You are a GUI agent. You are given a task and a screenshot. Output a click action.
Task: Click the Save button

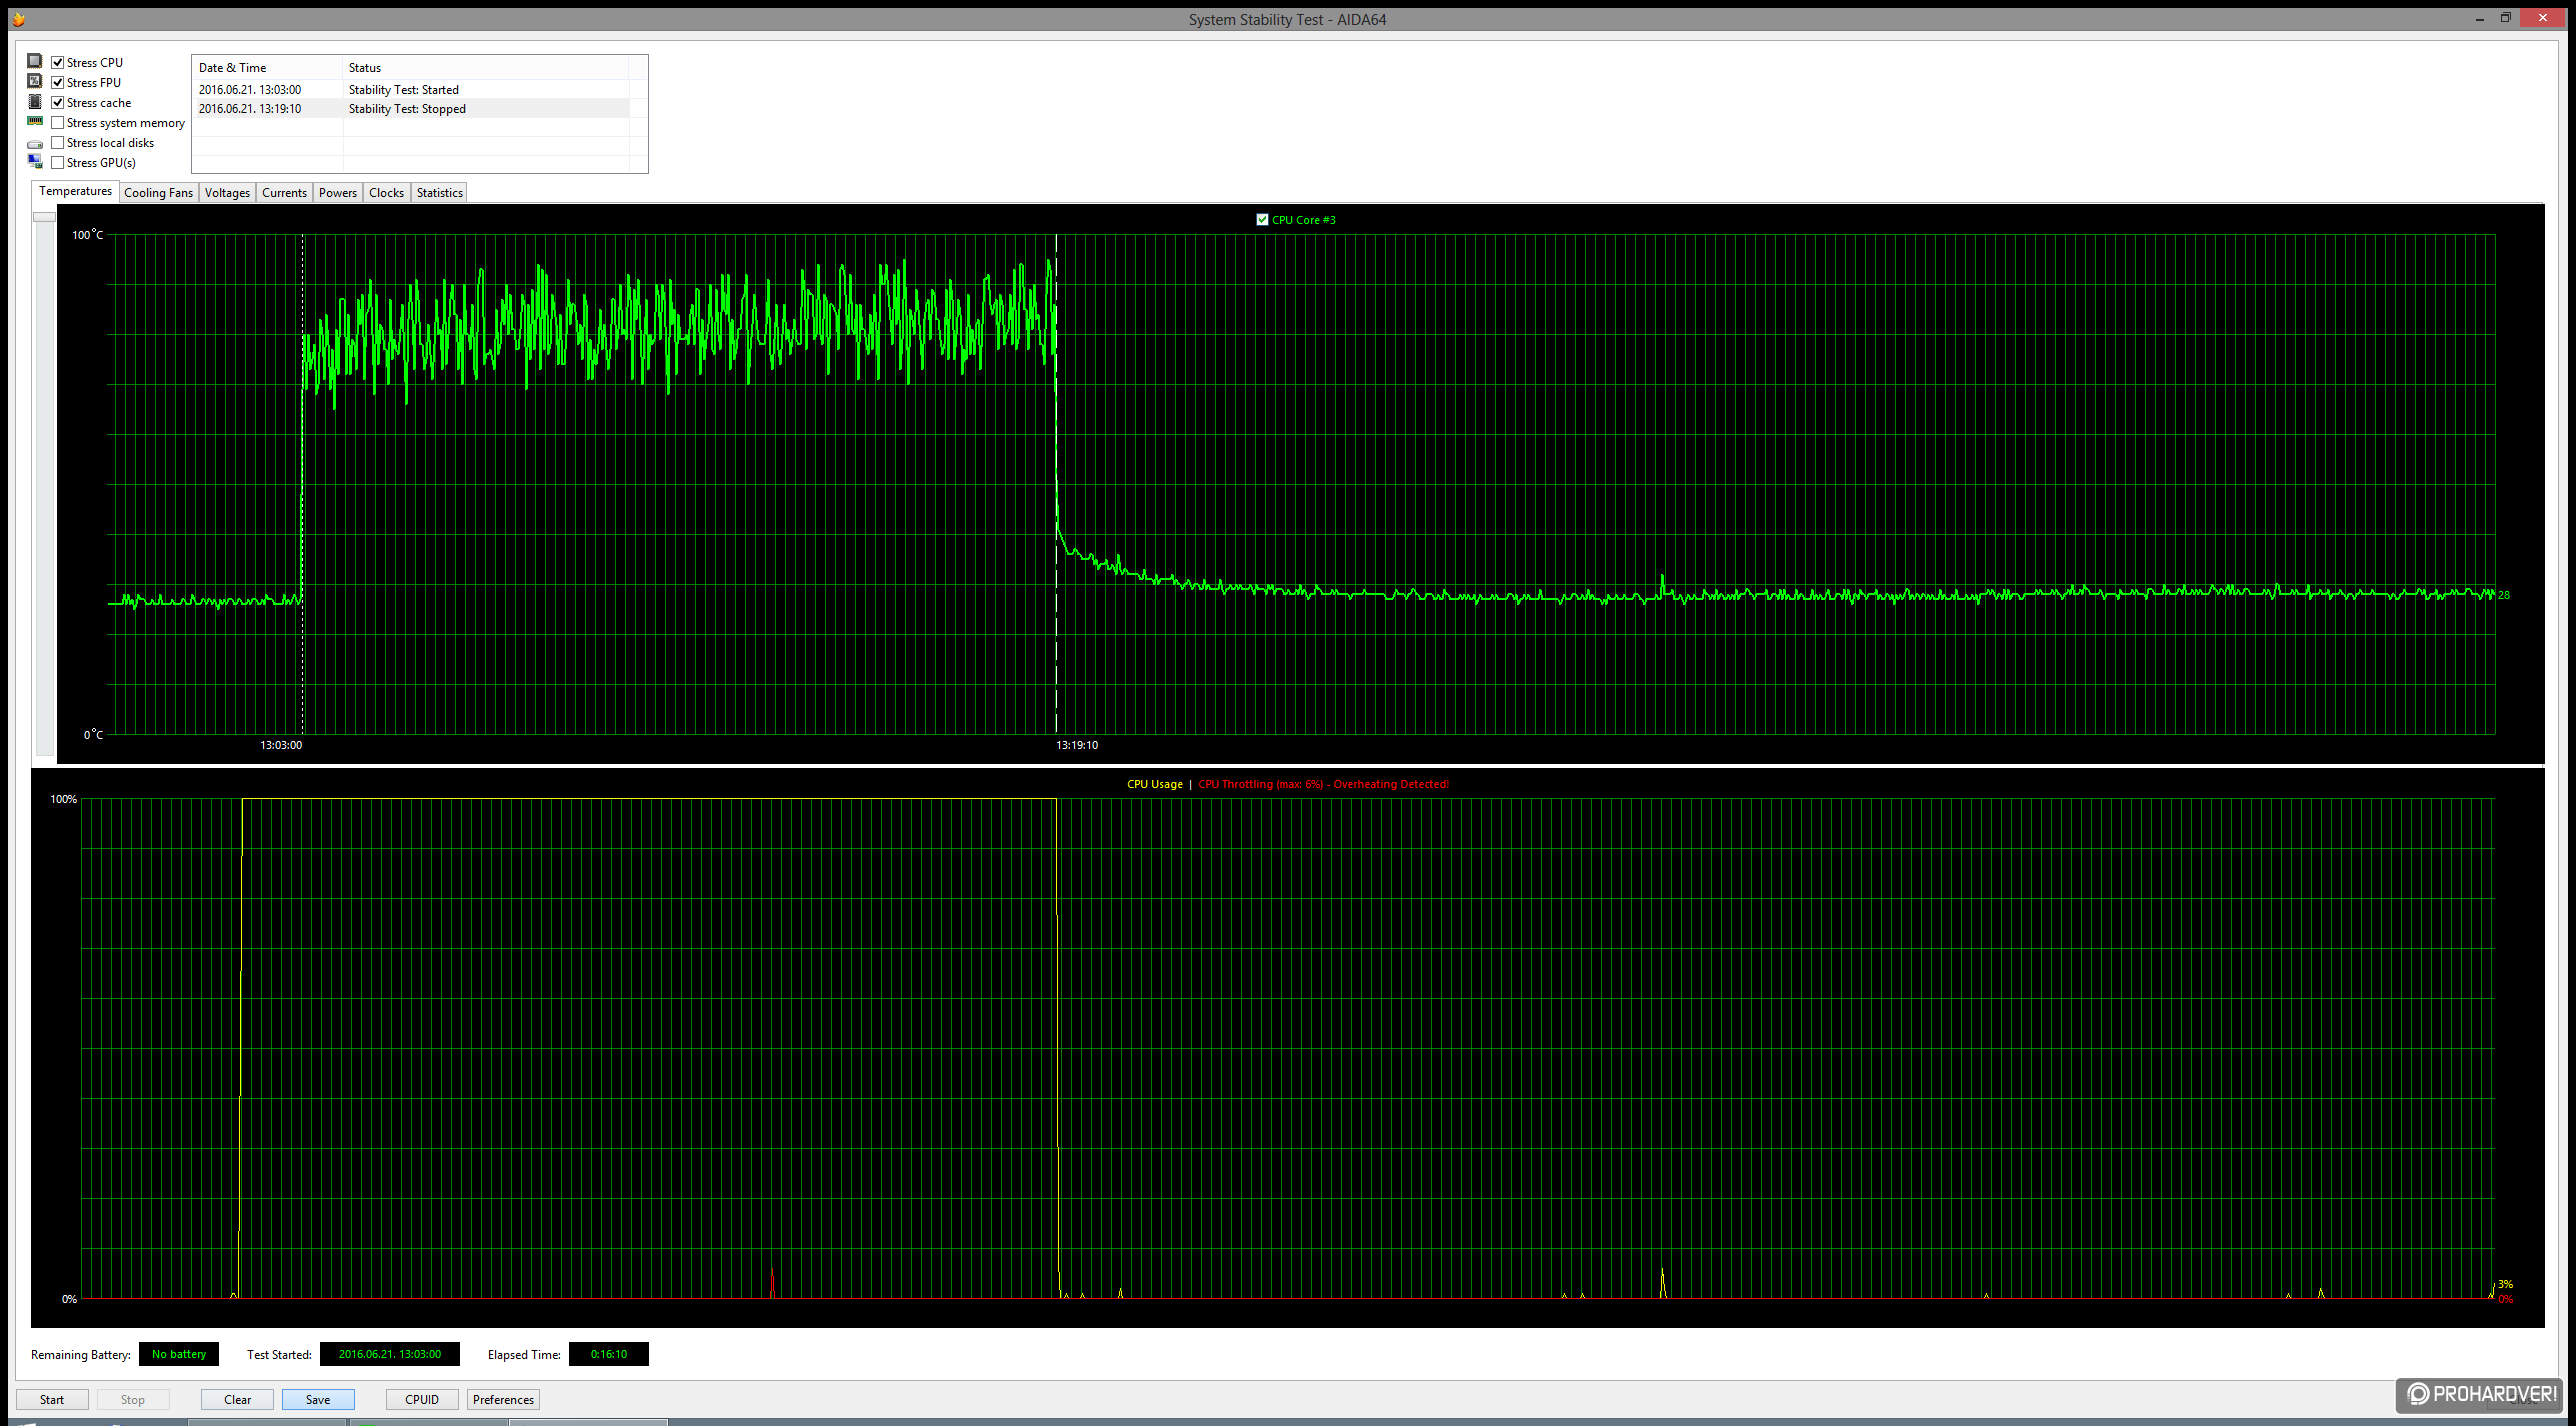pyautogui.click(x=318, y=1399)
